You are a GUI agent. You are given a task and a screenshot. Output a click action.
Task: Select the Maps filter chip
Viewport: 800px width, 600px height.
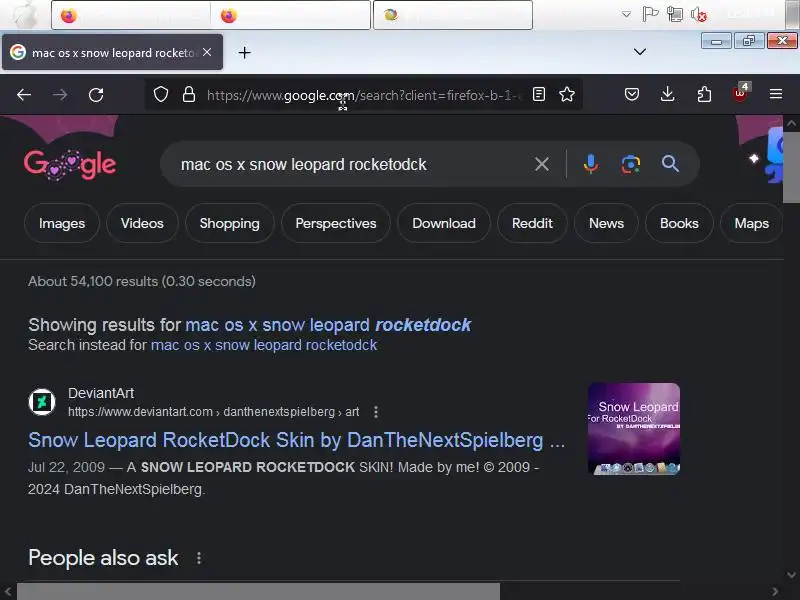pos(751,223)
